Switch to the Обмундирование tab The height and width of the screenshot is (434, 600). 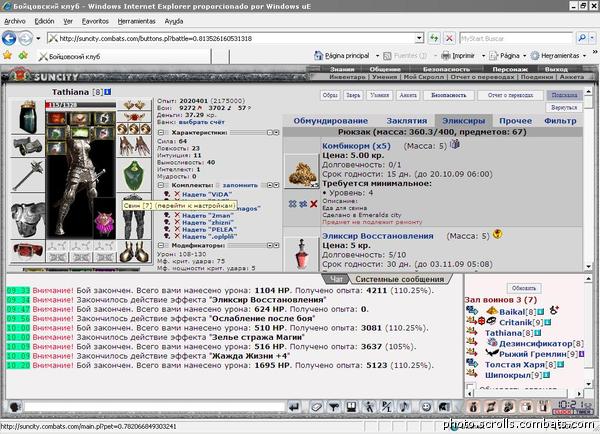[331, 121]
